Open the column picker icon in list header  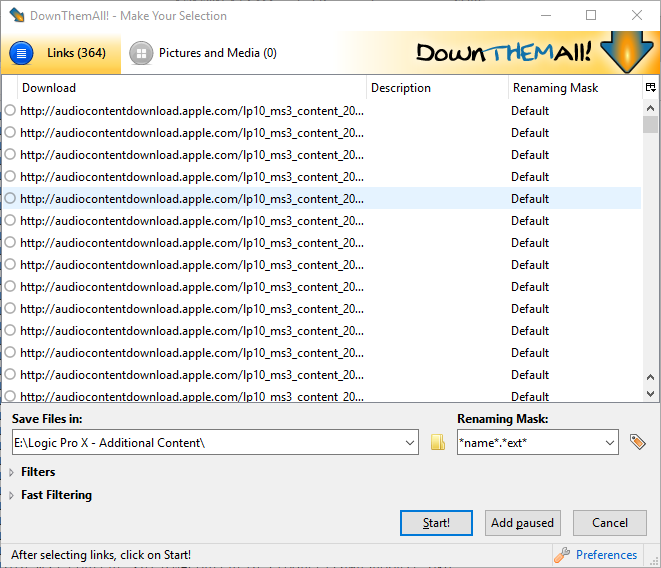[650, 88]
